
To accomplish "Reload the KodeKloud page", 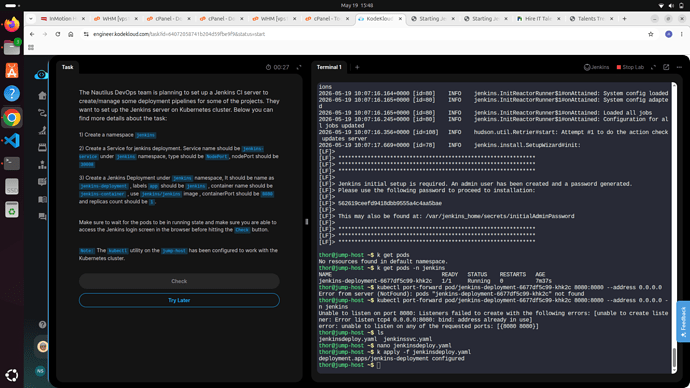I will [x=58, y=34].
